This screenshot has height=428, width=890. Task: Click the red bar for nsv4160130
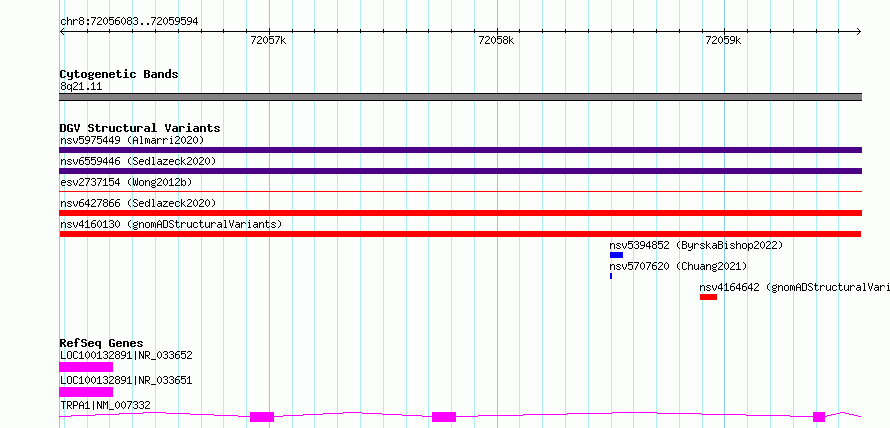pyautogui.click(x=460, y=234)
